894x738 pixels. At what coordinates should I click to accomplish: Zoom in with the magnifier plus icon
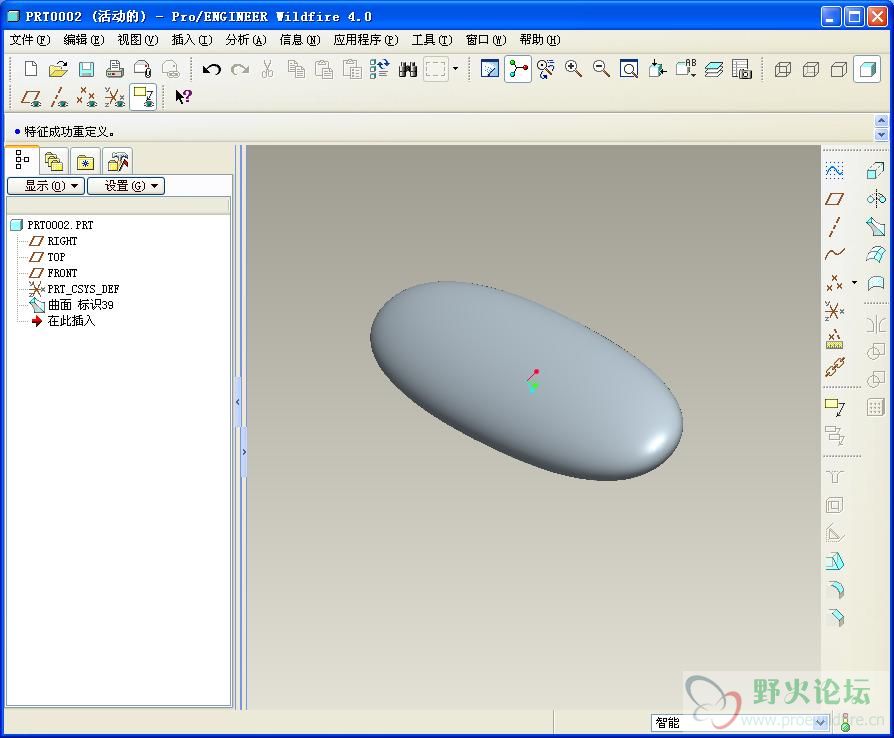tap(573, 69)
